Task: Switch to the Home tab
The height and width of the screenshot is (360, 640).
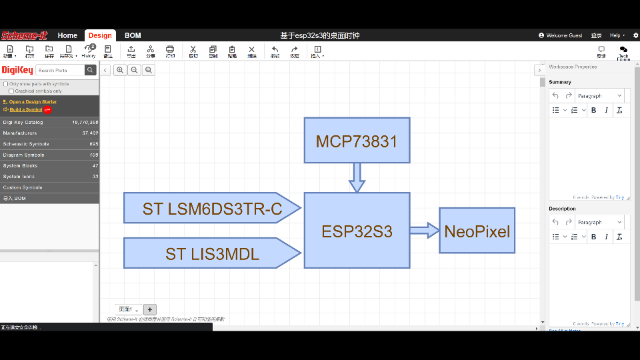Action: 67,36
